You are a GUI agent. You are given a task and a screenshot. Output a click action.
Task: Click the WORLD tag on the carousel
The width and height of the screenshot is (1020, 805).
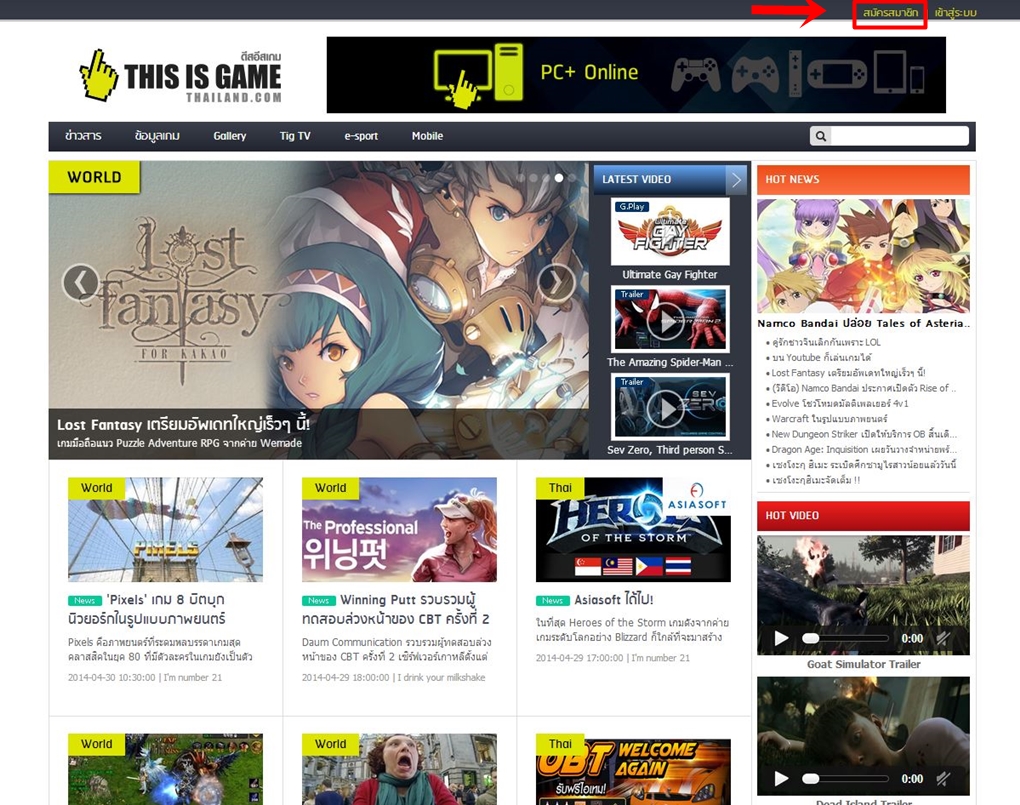(x=94, y=177)
